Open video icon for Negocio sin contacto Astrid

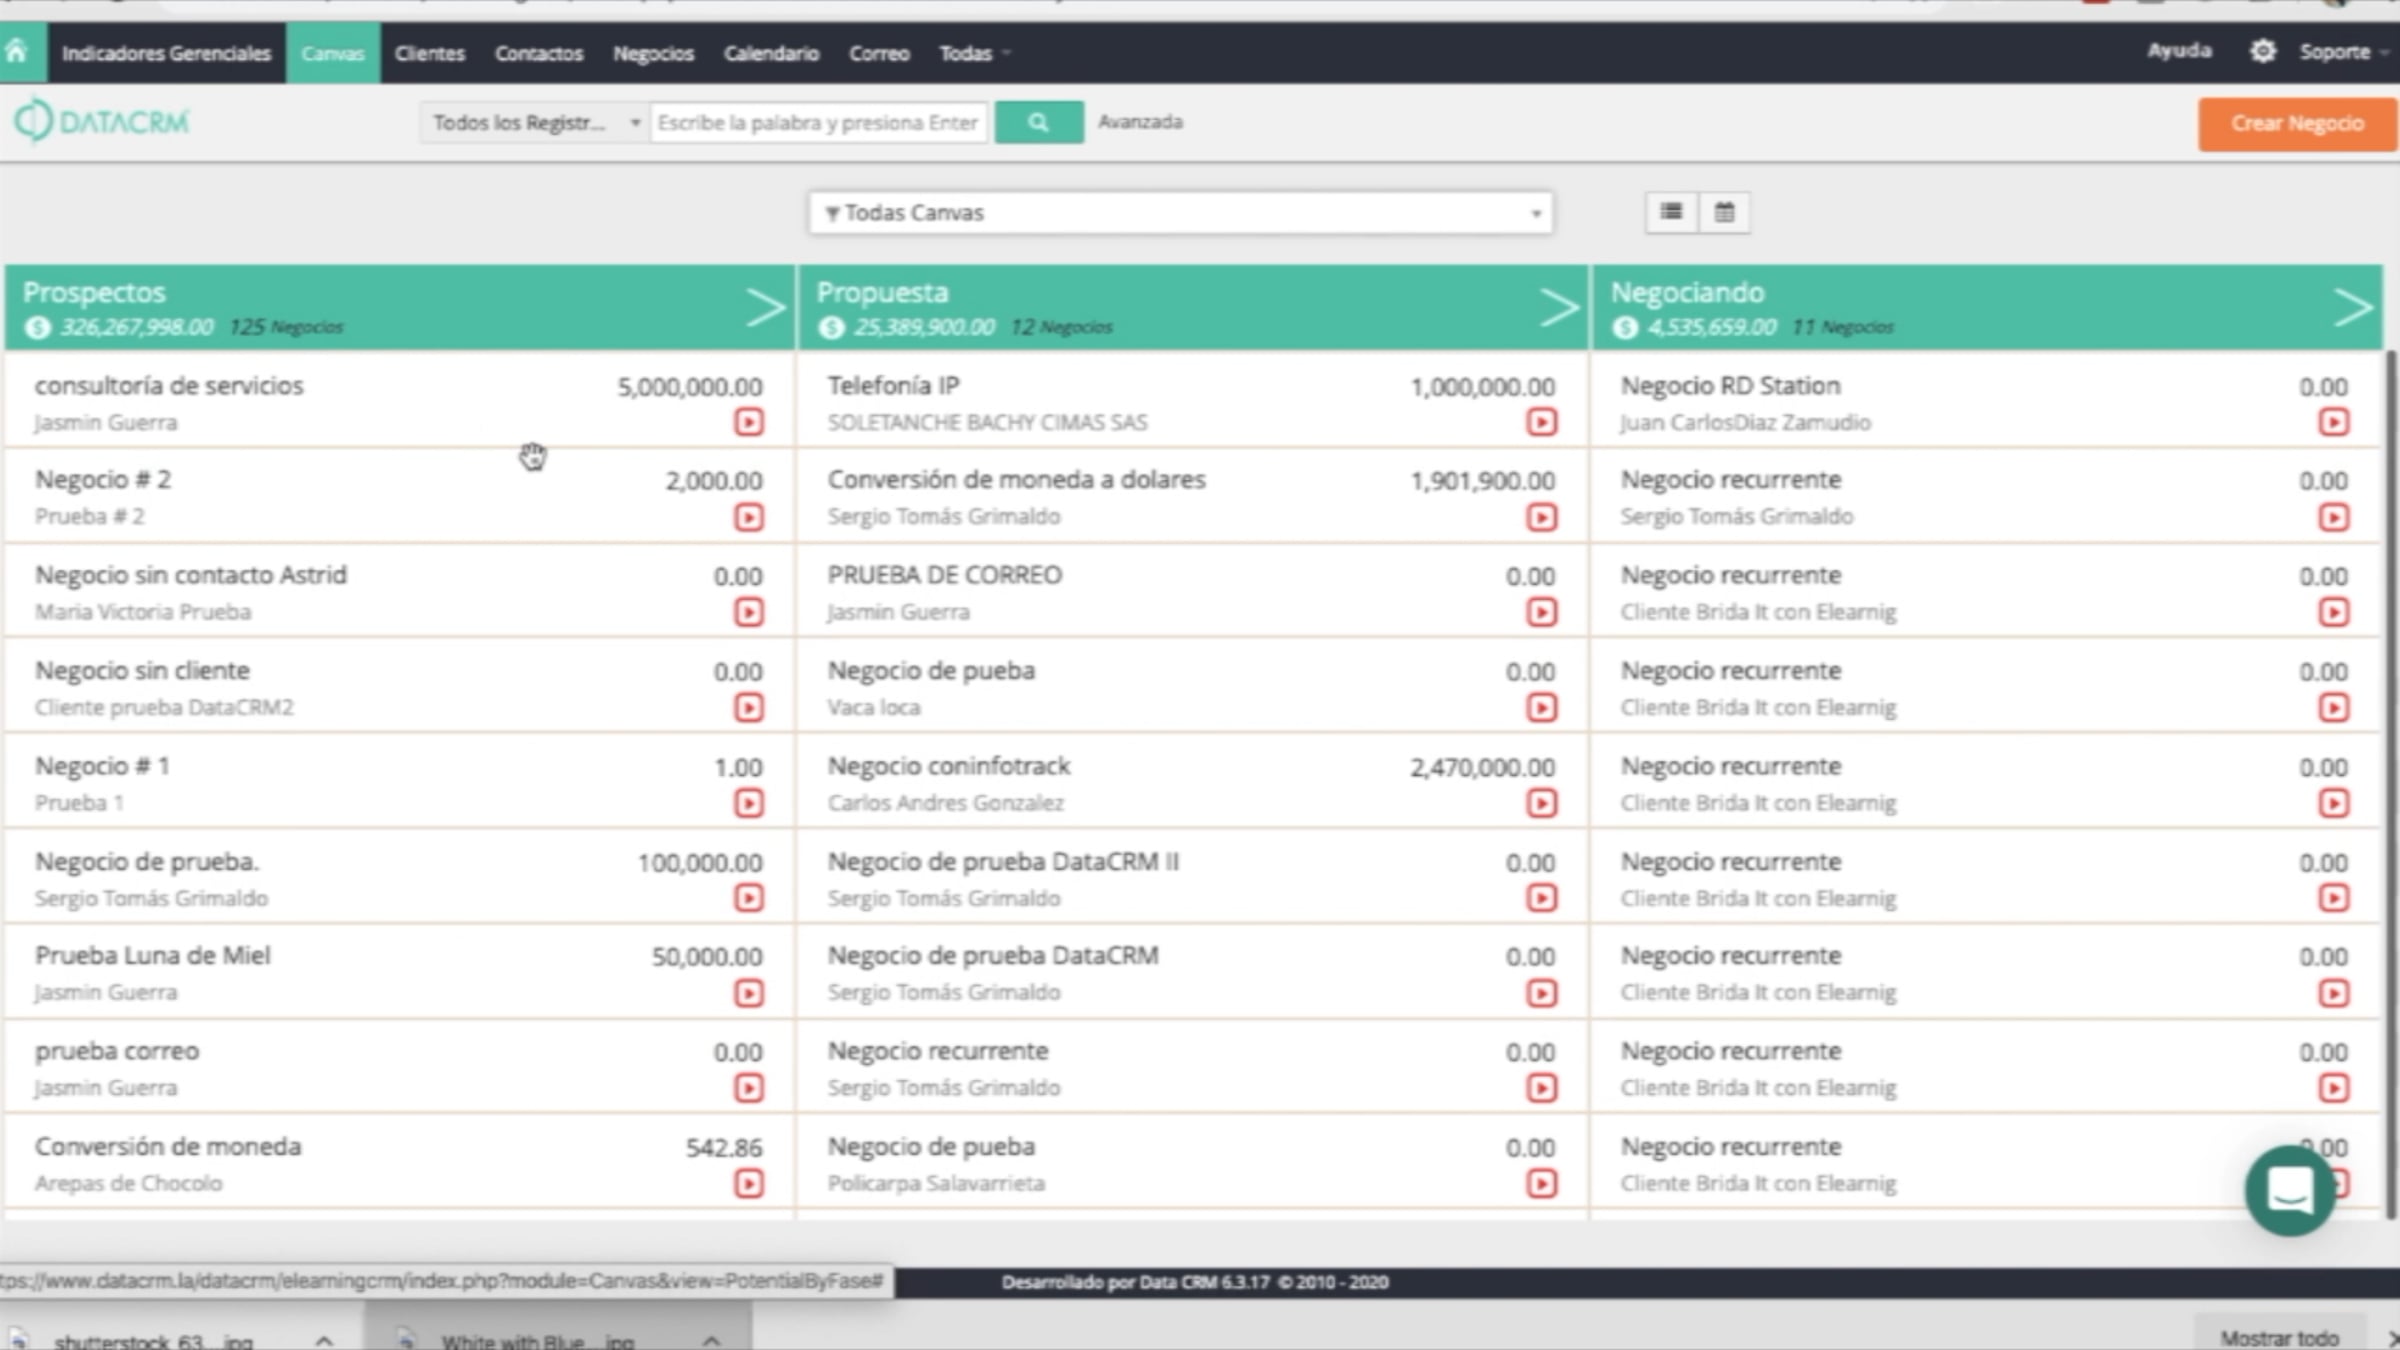[749, 612]
